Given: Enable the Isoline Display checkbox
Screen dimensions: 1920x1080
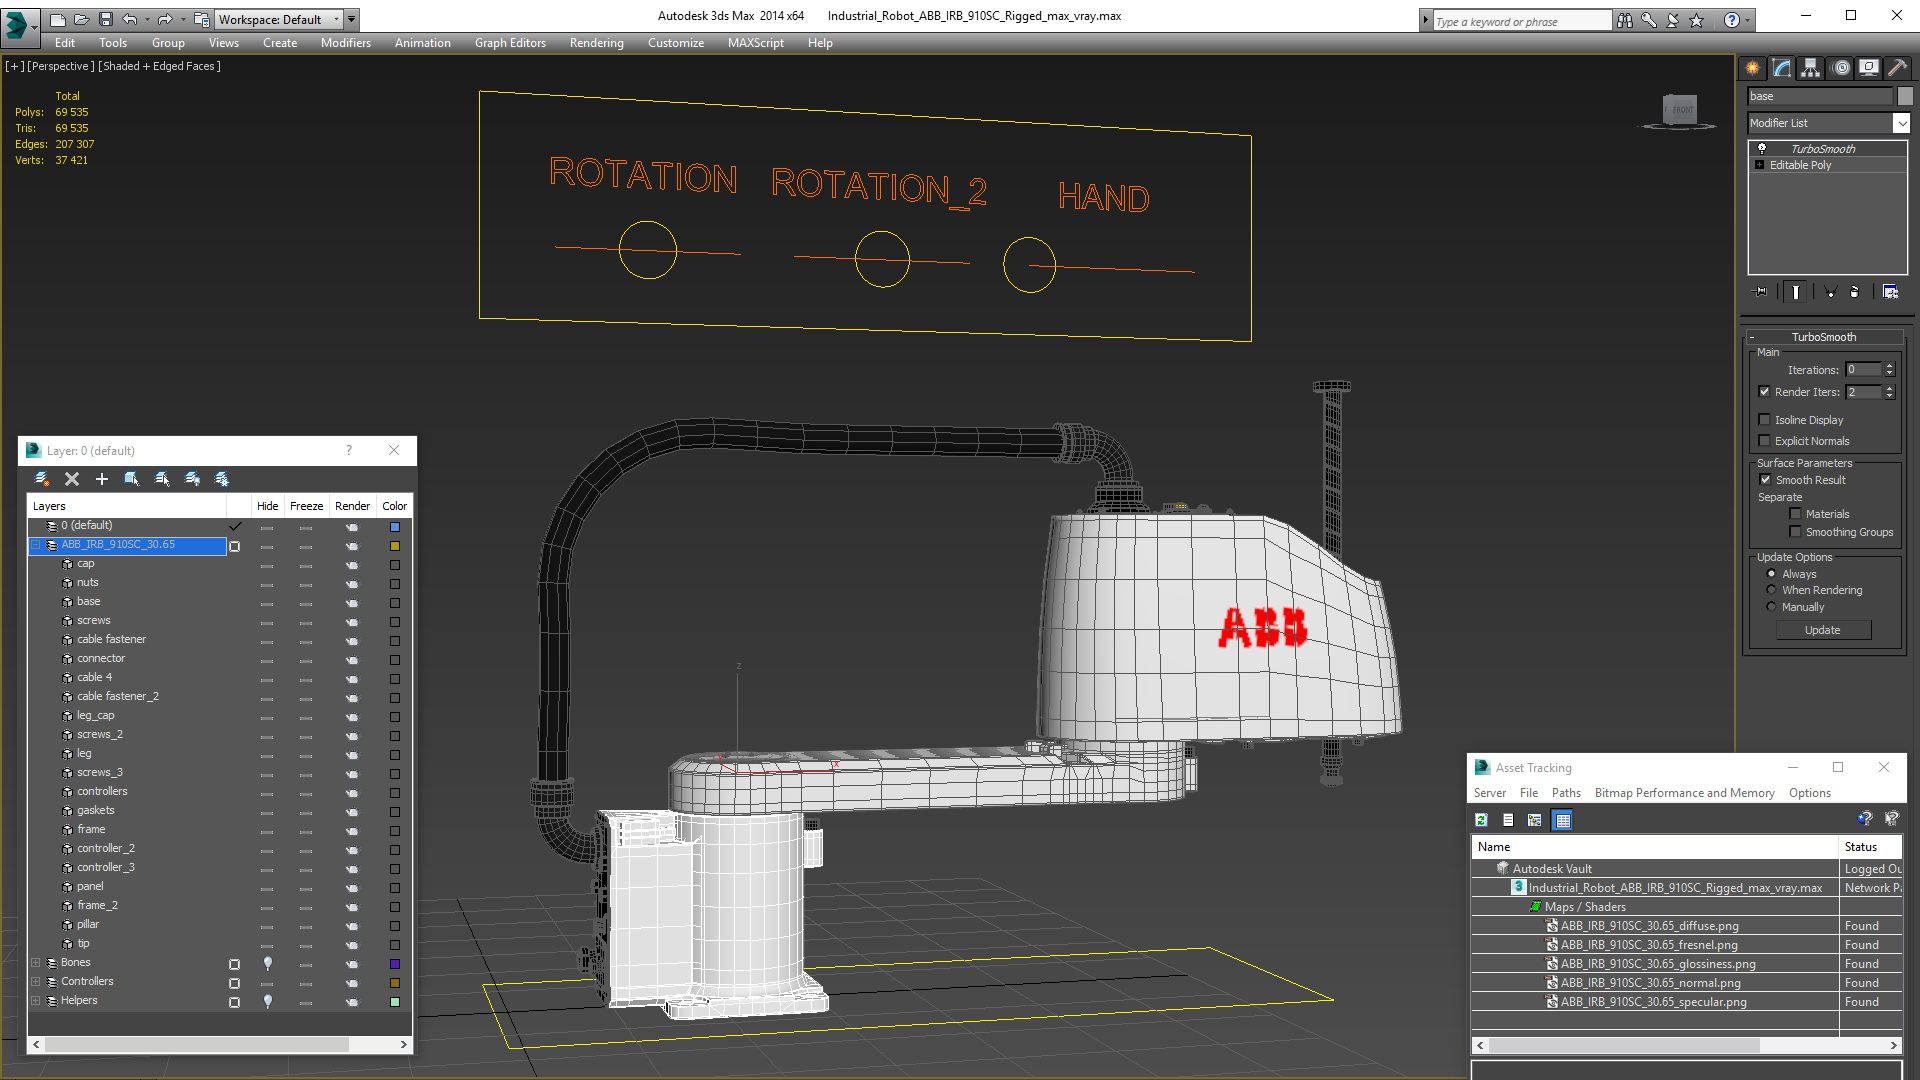Looking at the screenshot, I should pyautogui.click(x=1765, y=420).
